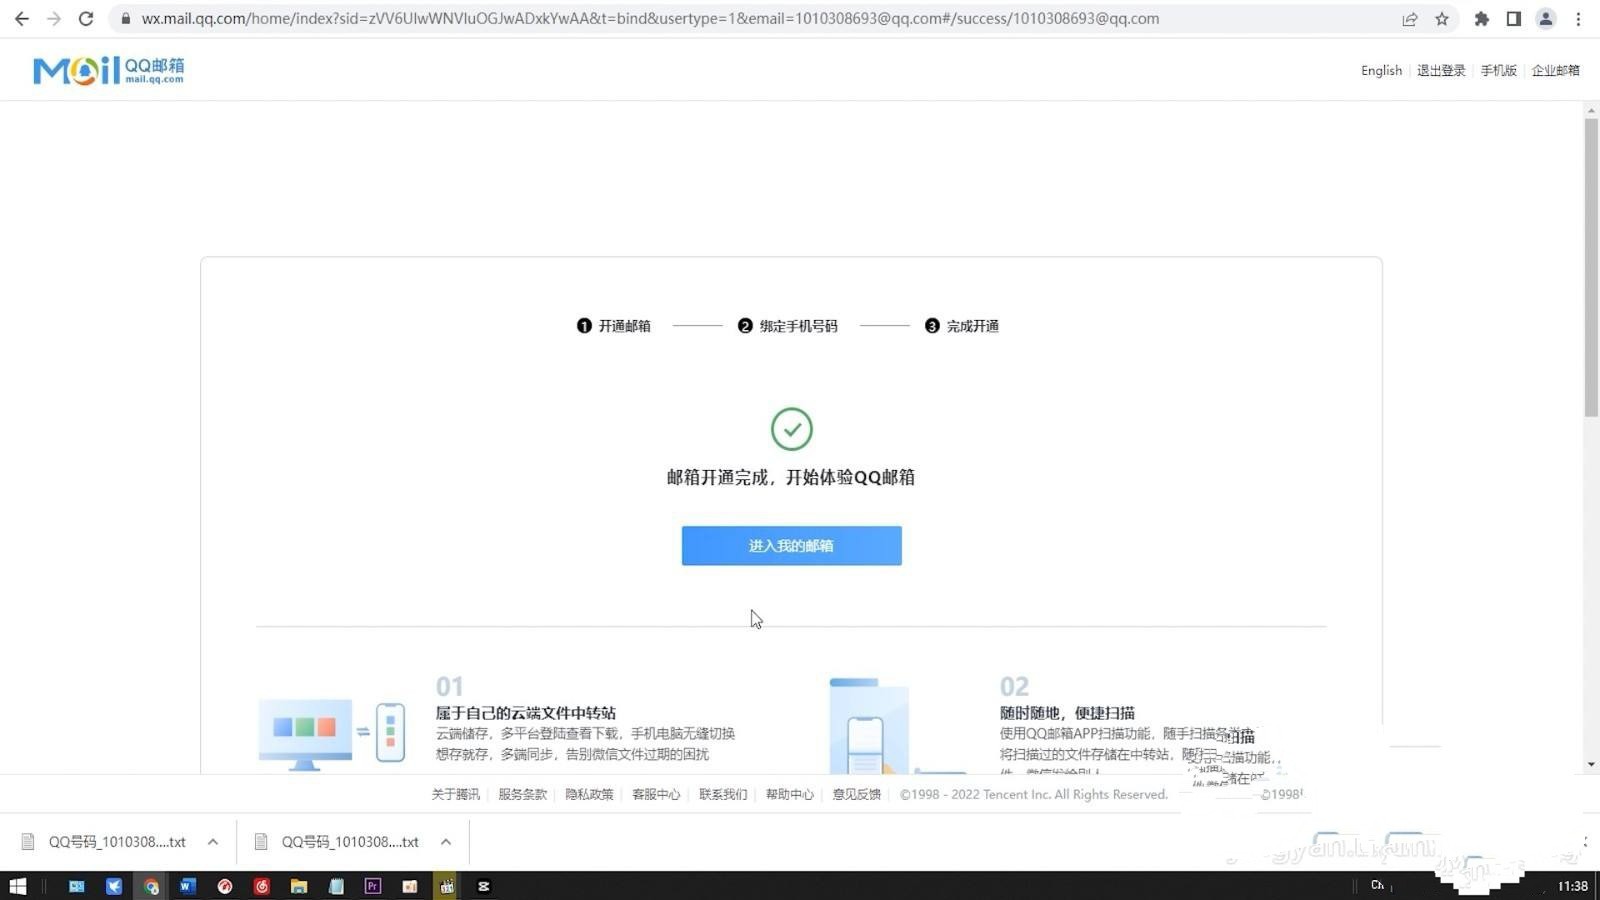Click the scrollbar down arrow
Screen dimensions: 1600x900
(1591, 765)
